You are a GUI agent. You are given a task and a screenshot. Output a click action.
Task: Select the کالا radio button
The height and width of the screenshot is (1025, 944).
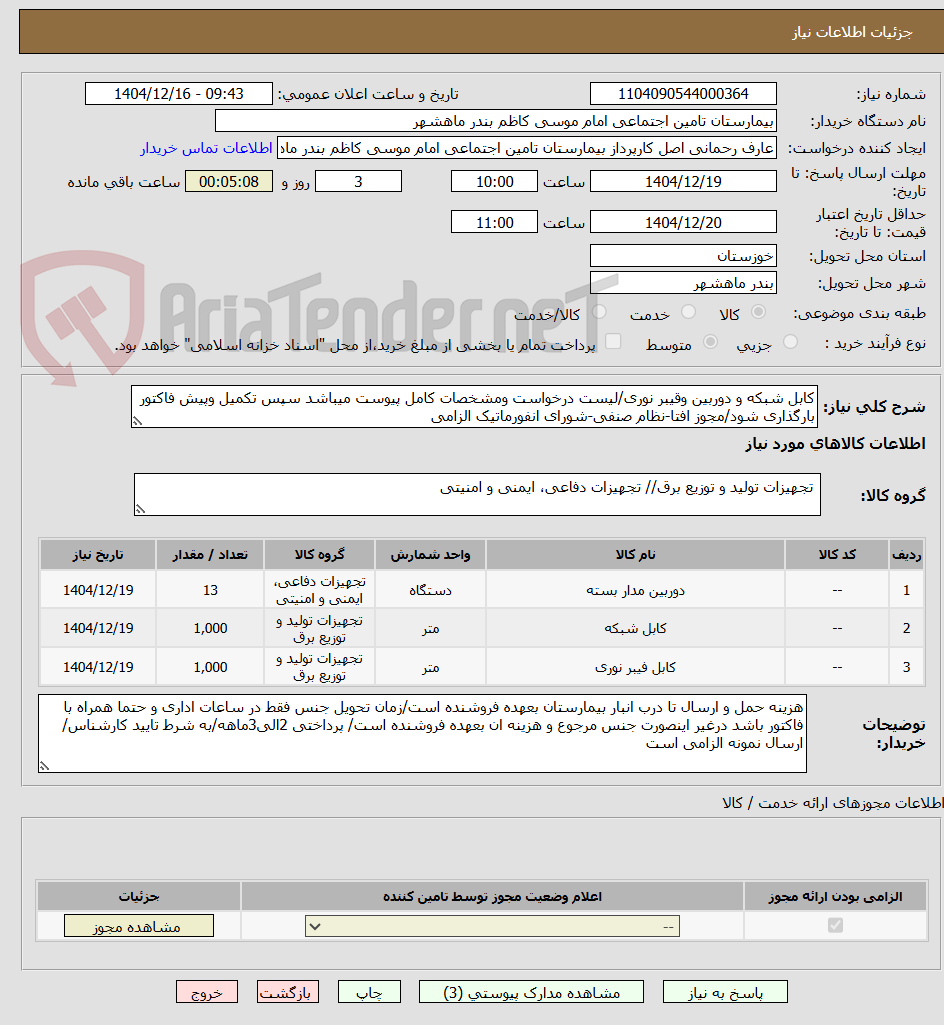click(x=758, y=312)
